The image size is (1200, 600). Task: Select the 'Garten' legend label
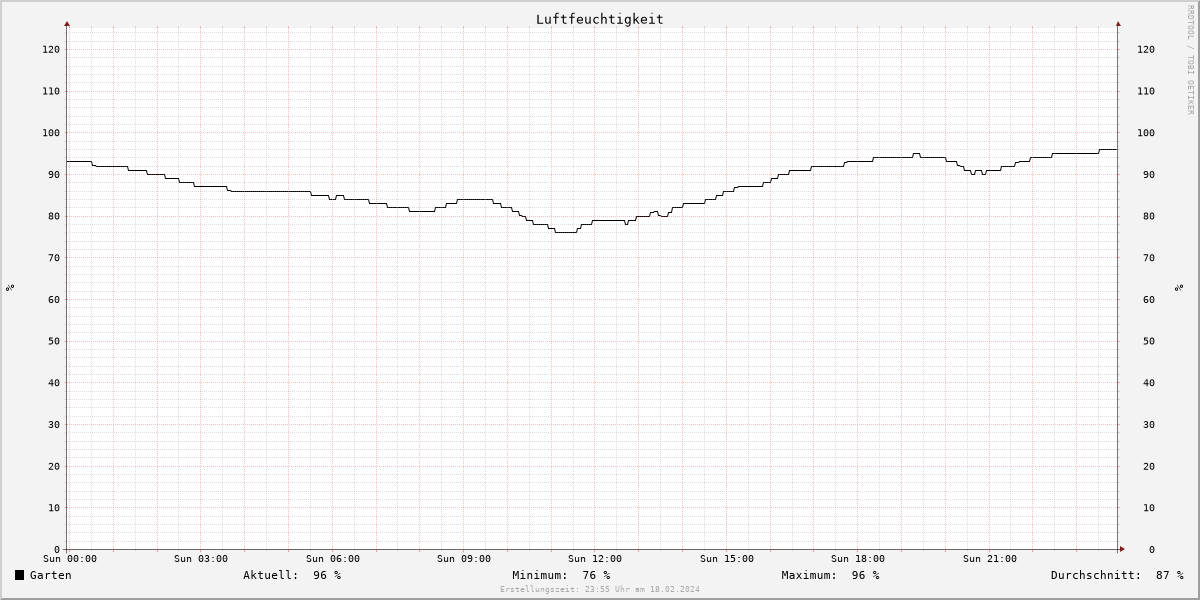[x=51, y=575]
